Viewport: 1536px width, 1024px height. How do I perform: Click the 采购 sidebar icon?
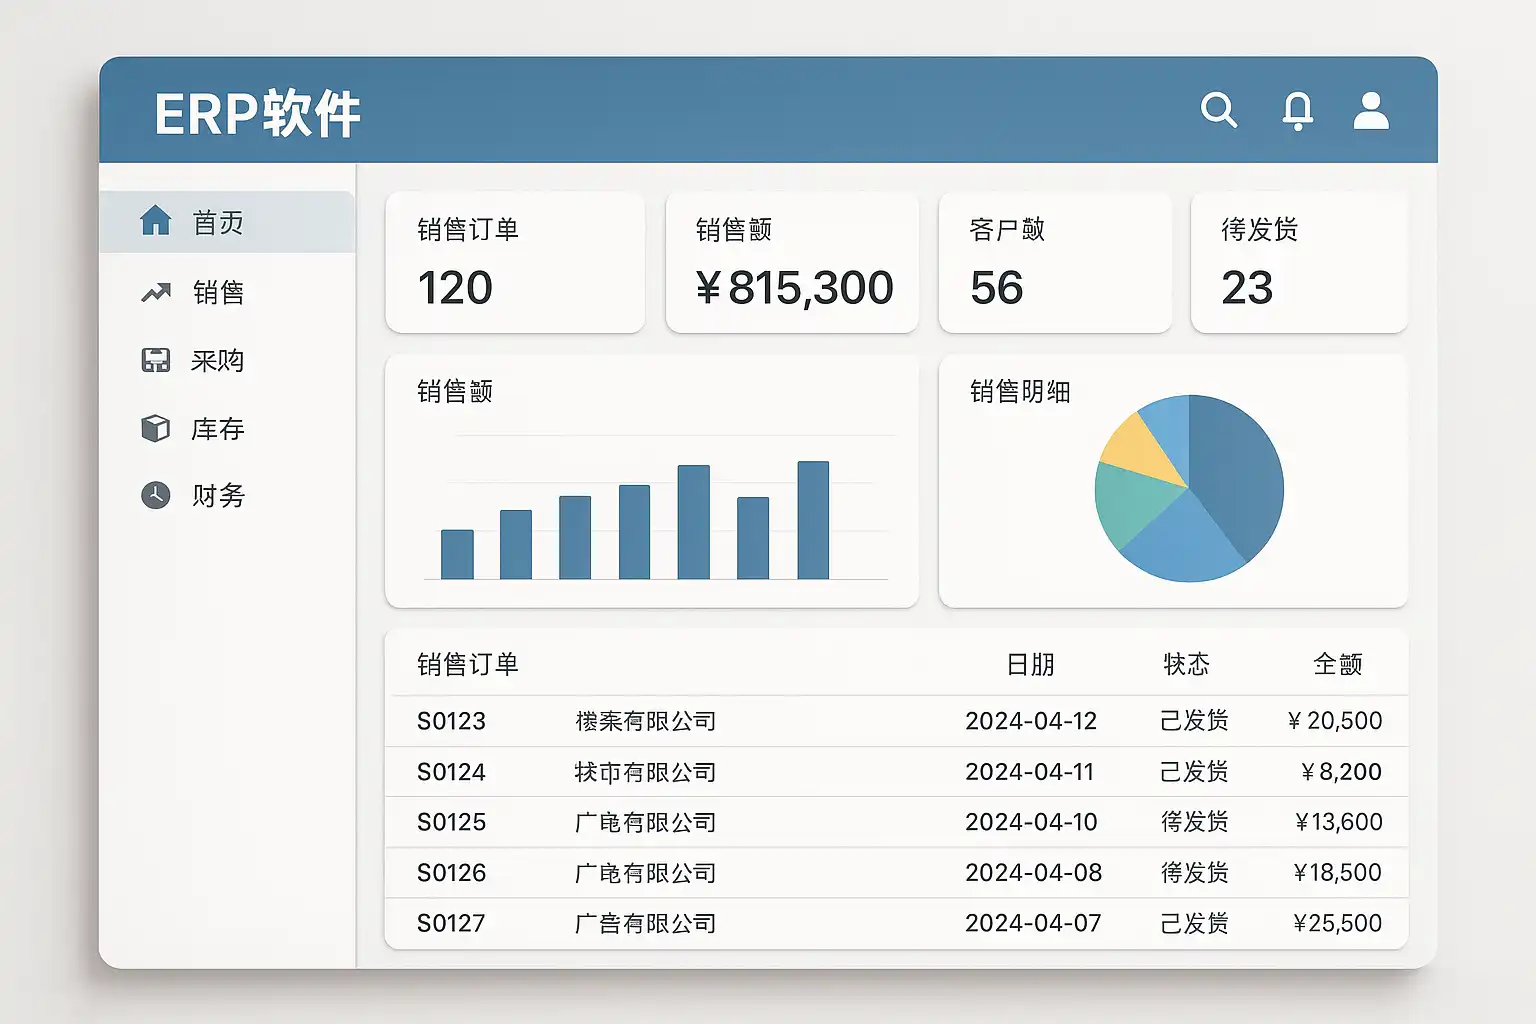click(x=155, y=360)
